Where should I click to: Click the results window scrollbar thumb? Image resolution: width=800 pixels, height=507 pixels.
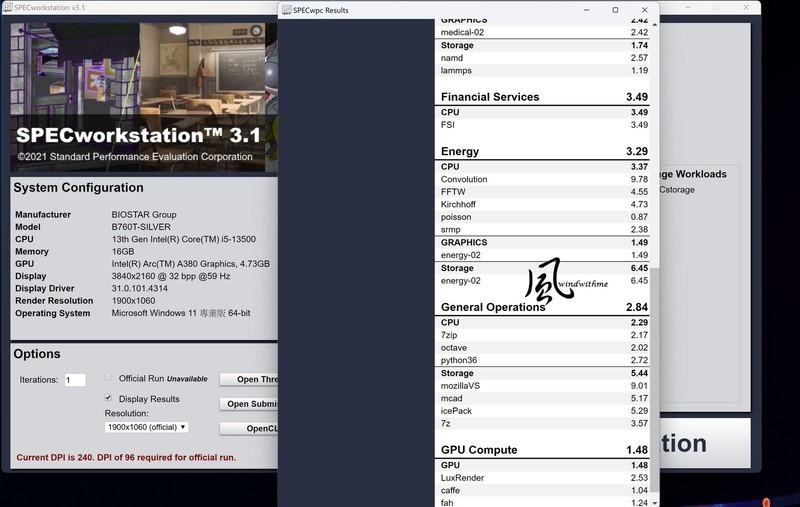coord(655,380)
